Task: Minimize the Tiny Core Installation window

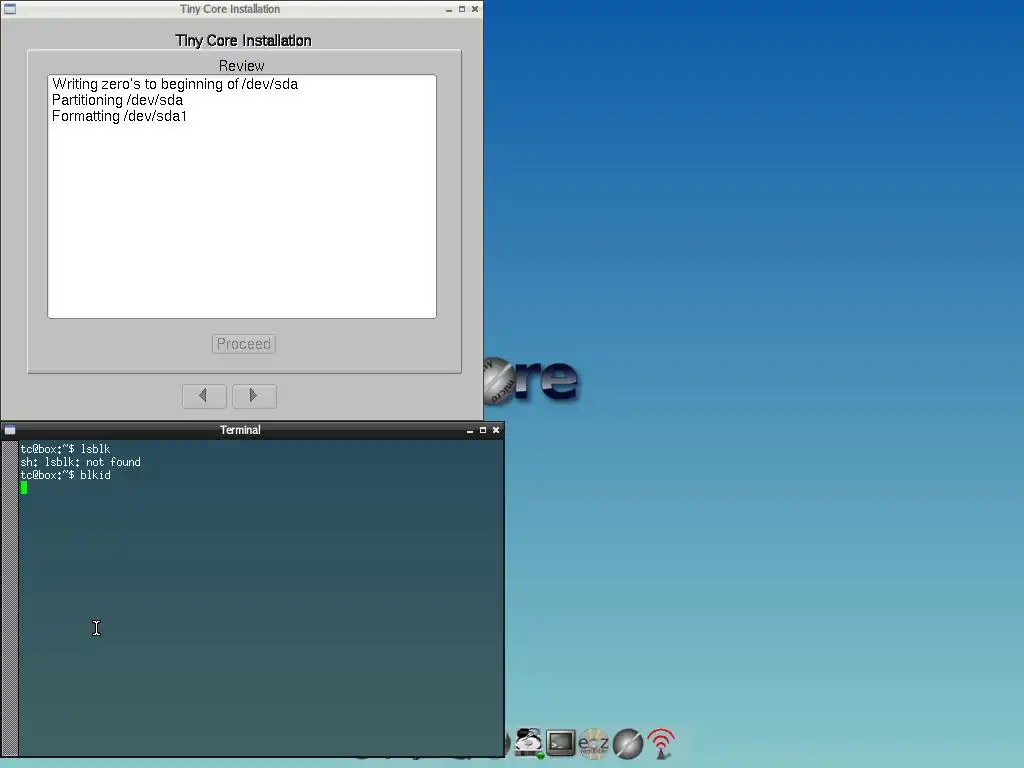Action: pos(449,10)
